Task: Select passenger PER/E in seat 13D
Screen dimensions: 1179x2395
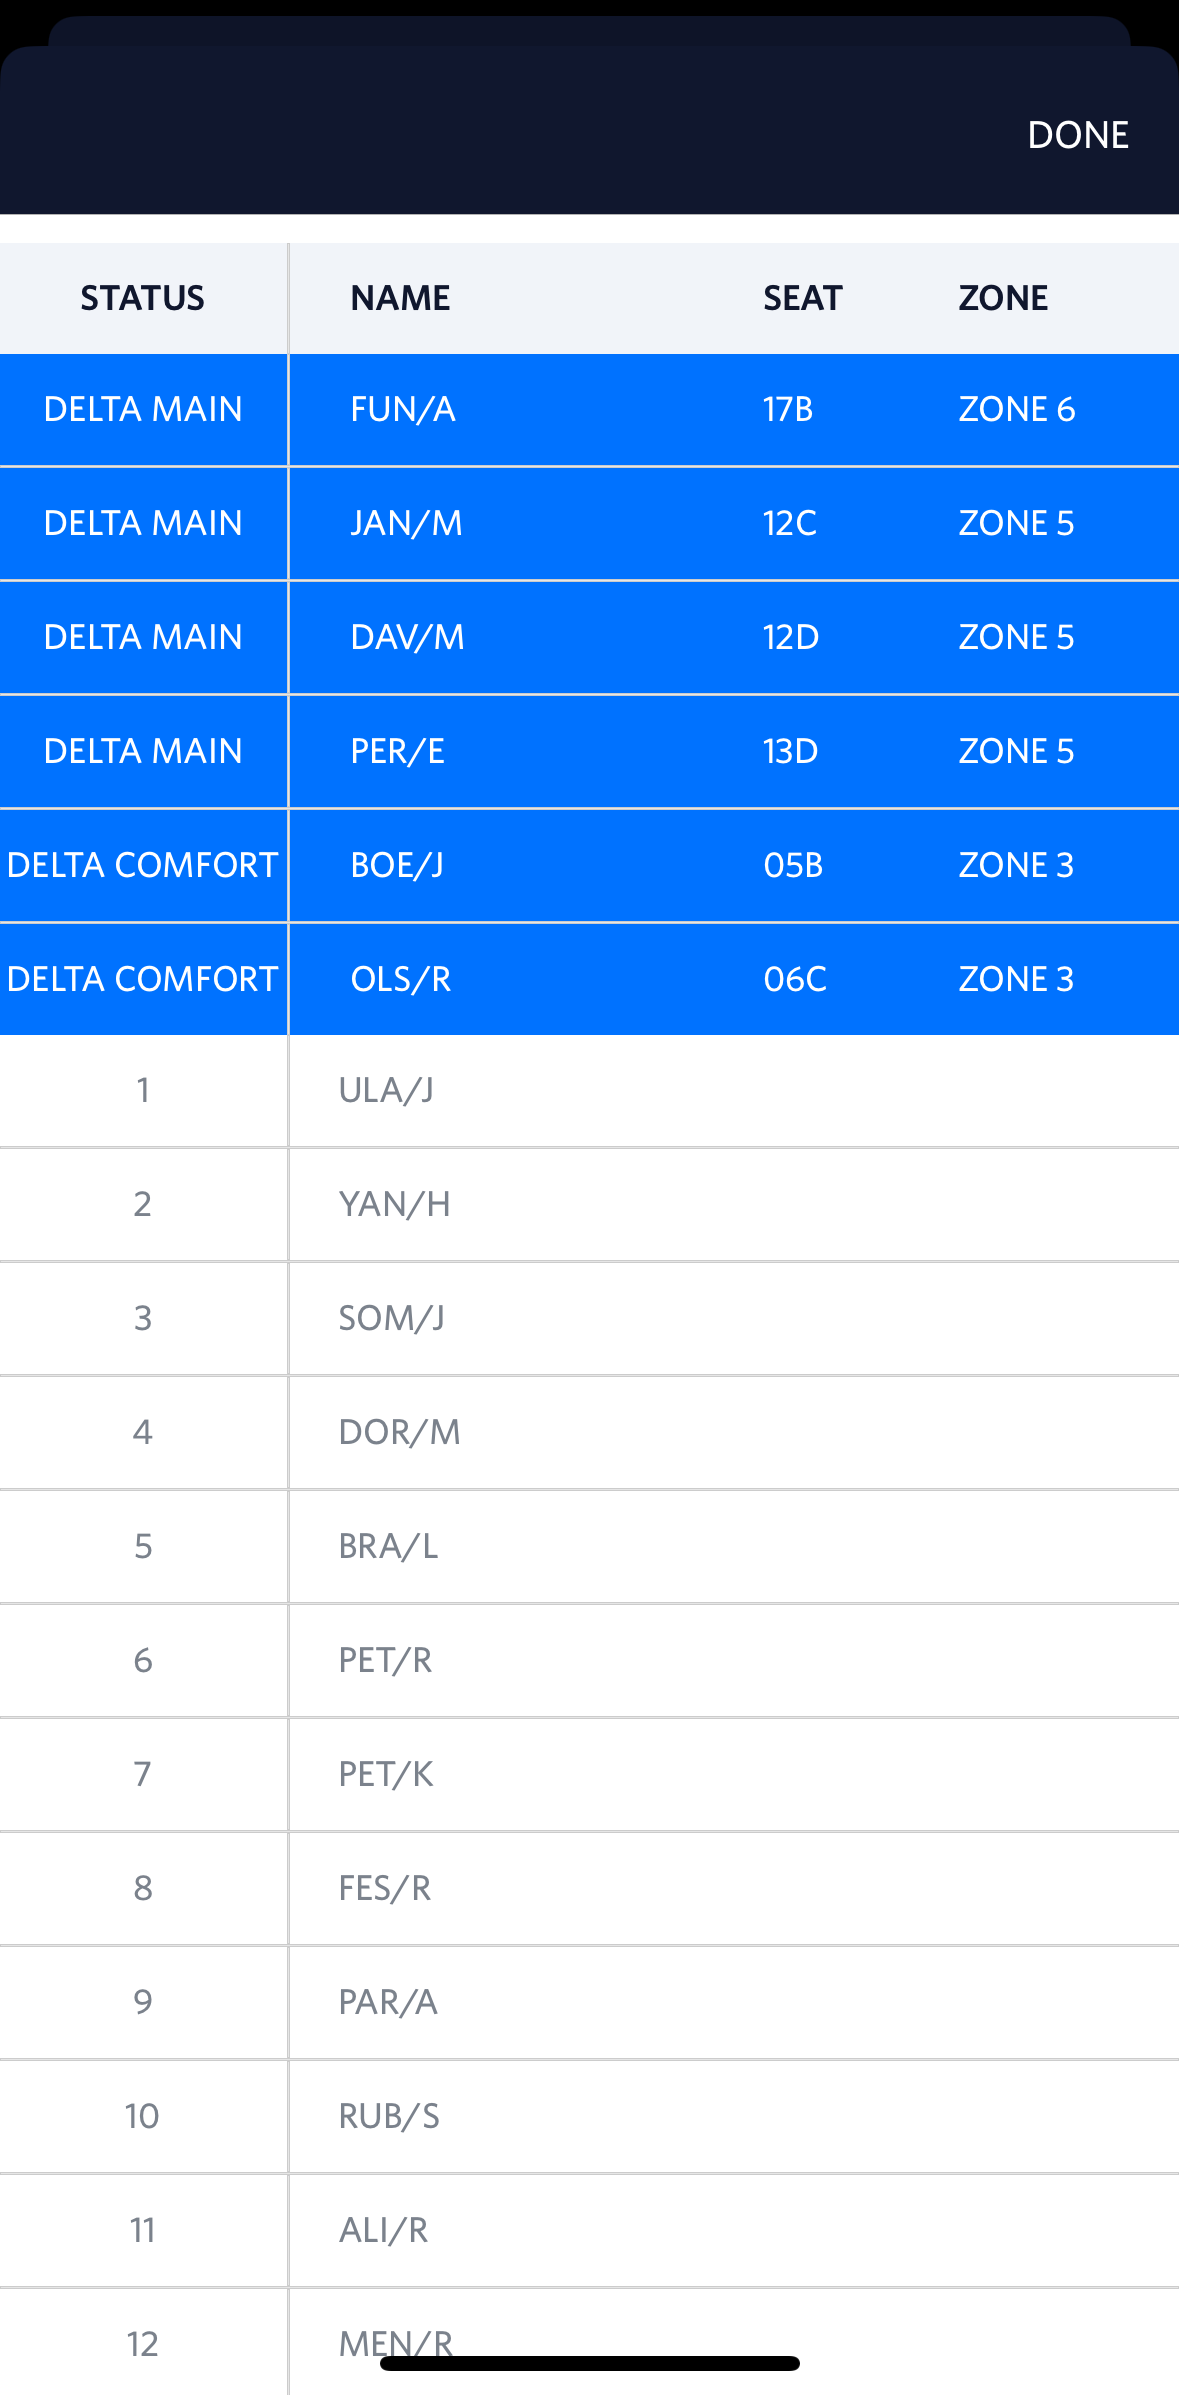Action: click(589, 751)
